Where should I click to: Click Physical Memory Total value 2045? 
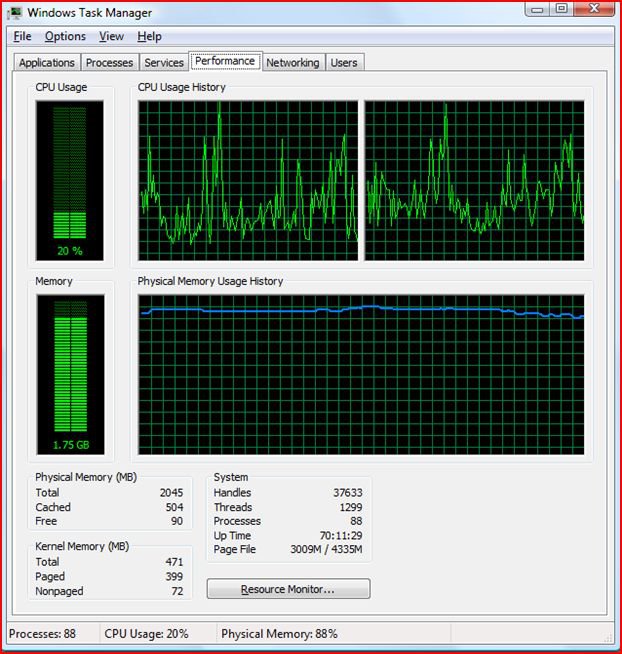click(171, 493)
